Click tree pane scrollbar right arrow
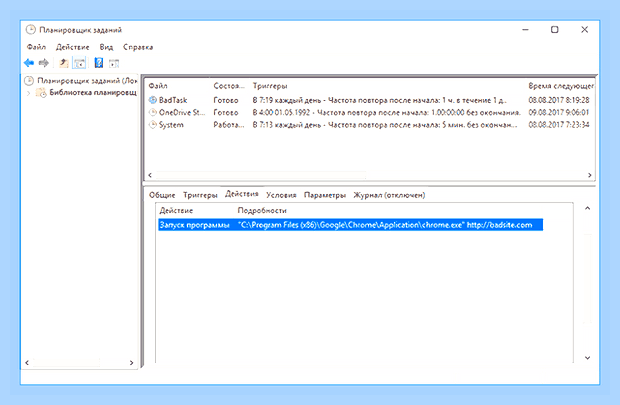The image size is (620, 405). pos(131,362)
